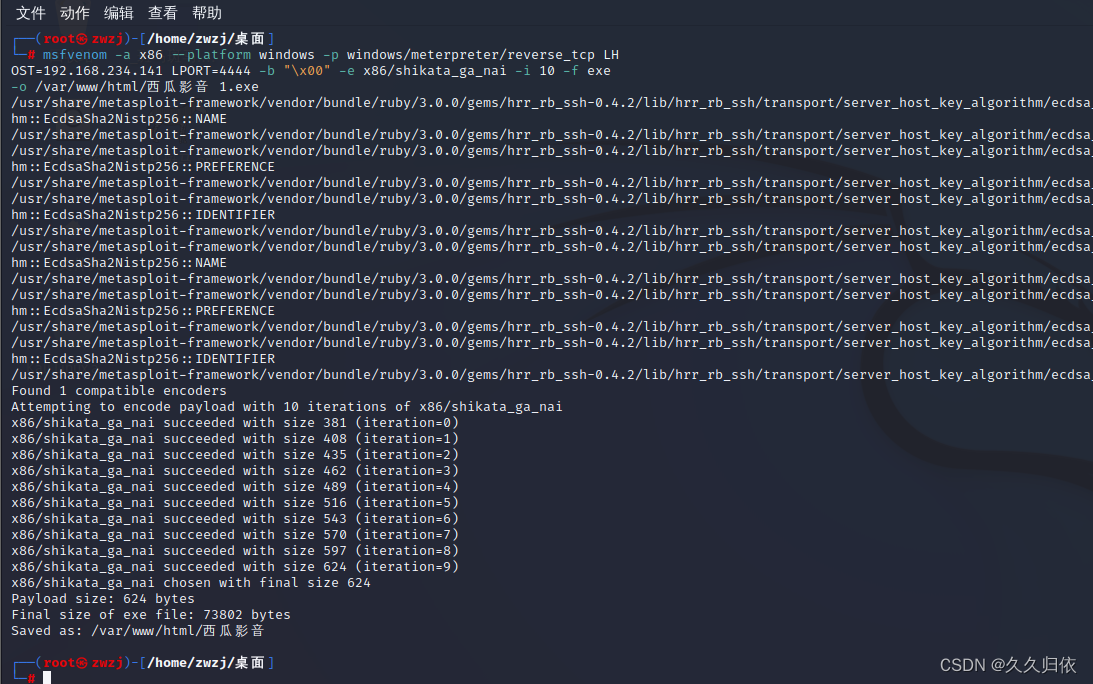Click the iteration=6 size 543 line

click(235, 519)
